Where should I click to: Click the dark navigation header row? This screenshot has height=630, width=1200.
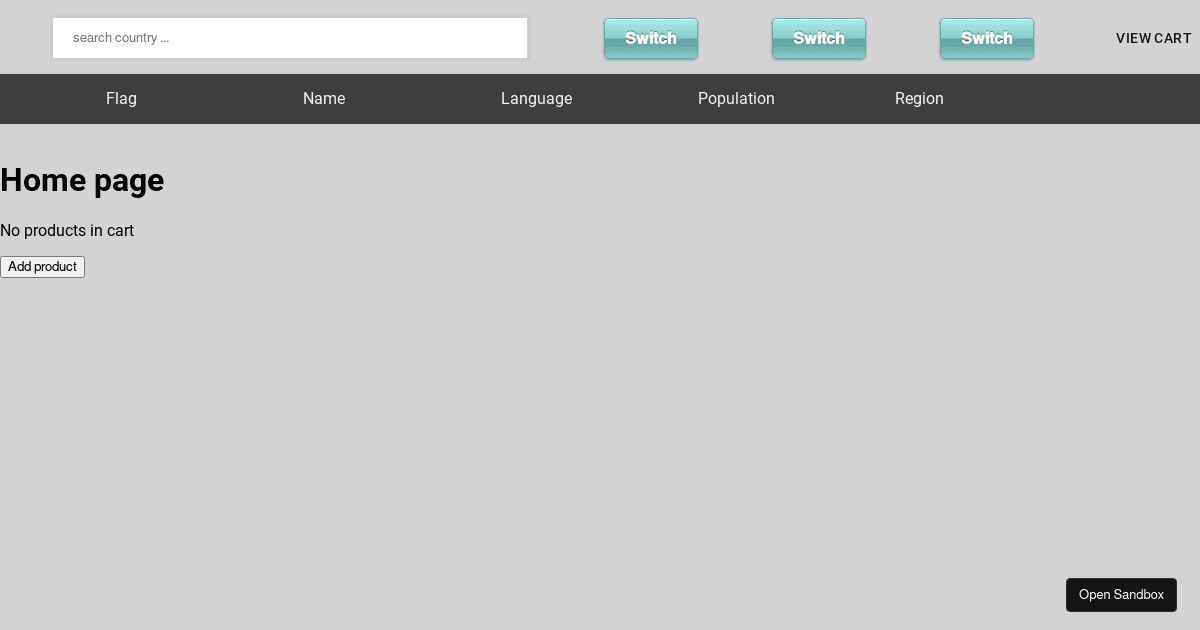(600, 98)
